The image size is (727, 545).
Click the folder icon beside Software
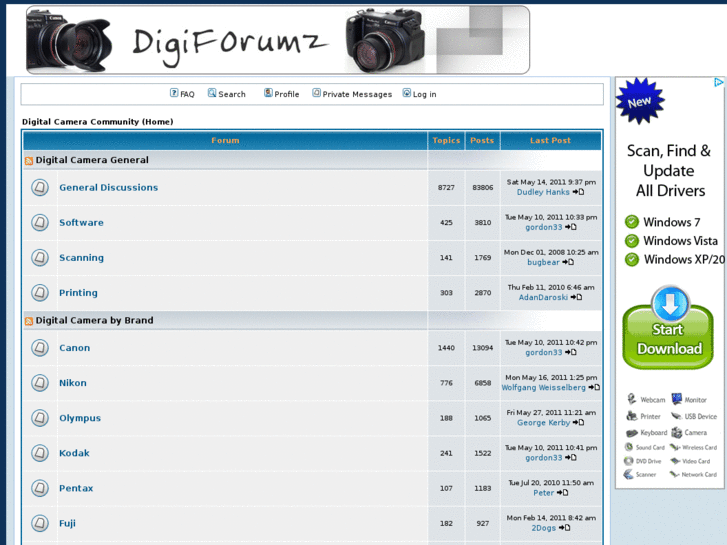[x=40, y=223]
